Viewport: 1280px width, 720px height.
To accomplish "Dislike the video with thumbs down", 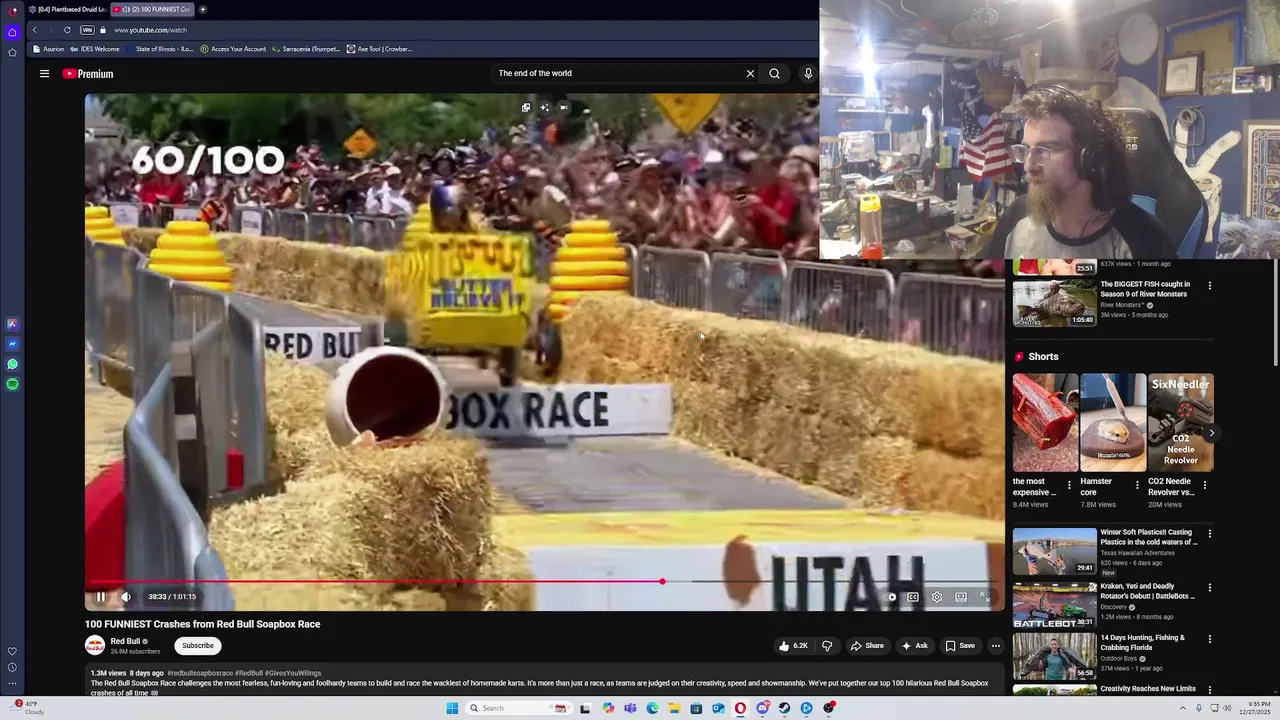I will 827,646.
